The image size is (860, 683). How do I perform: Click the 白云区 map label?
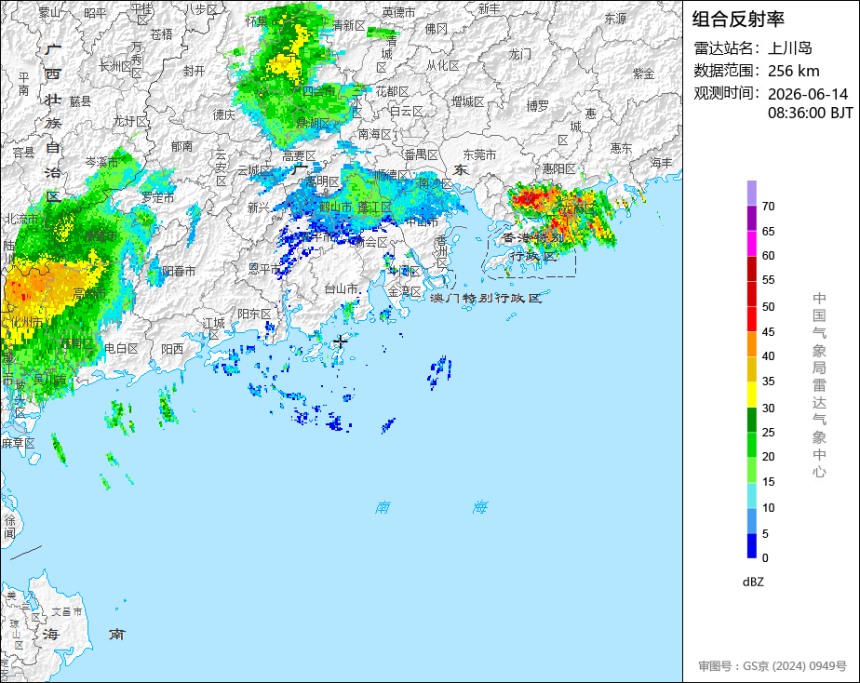click(406, 111)
